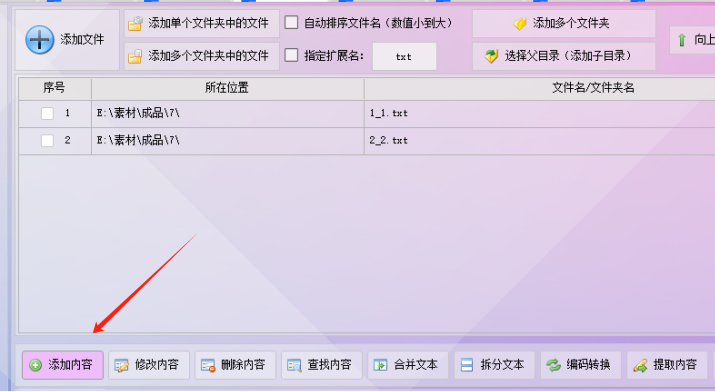Open the 查找内容 tab
Screen dimensions: 715x392
pyautogui.click(x=322, y=365)
